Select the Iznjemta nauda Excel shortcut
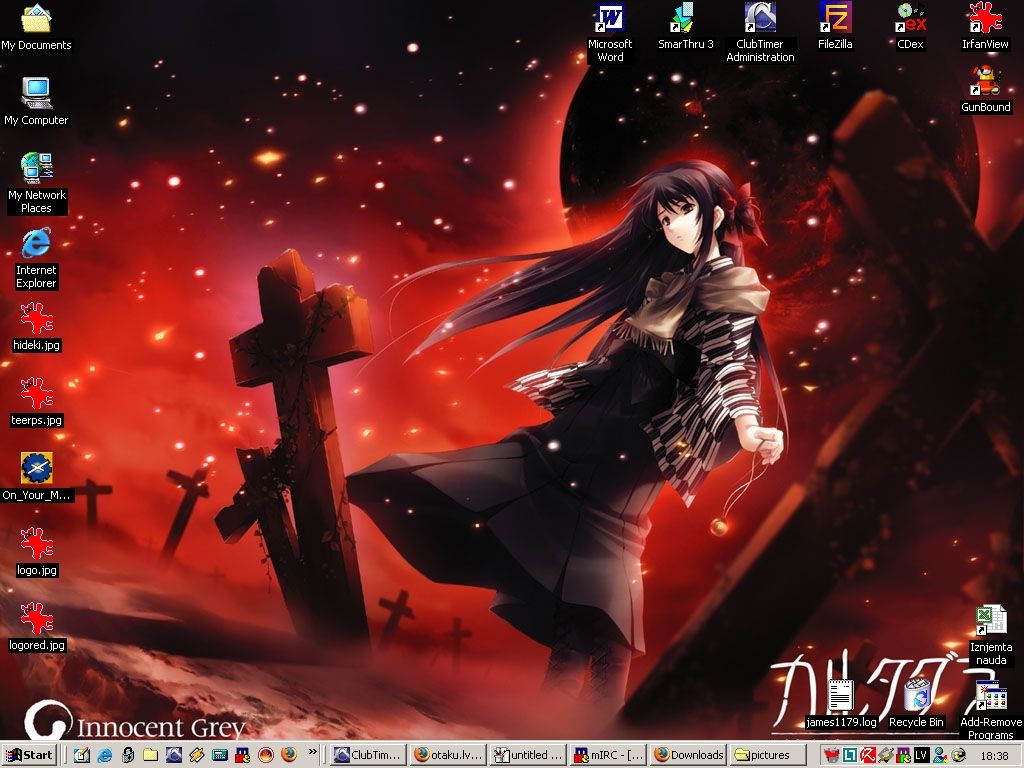The height and width of the screenshot is (768, 1024). tap(991, 635)
